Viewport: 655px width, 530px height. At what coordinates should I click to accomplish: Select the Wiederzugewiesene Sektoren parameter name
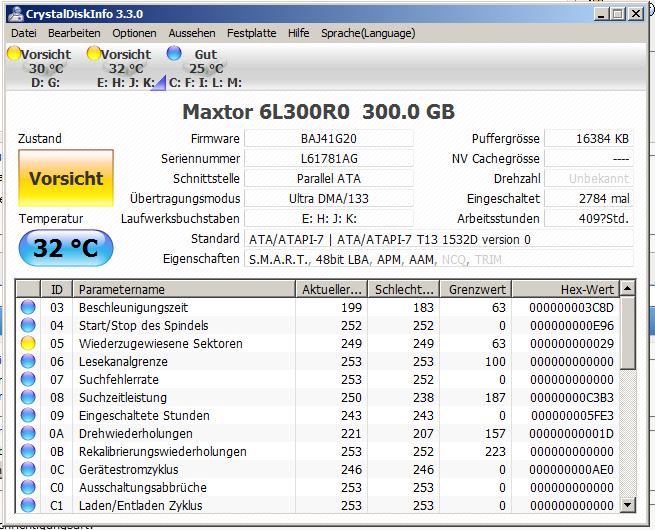[x=160, y=343]
